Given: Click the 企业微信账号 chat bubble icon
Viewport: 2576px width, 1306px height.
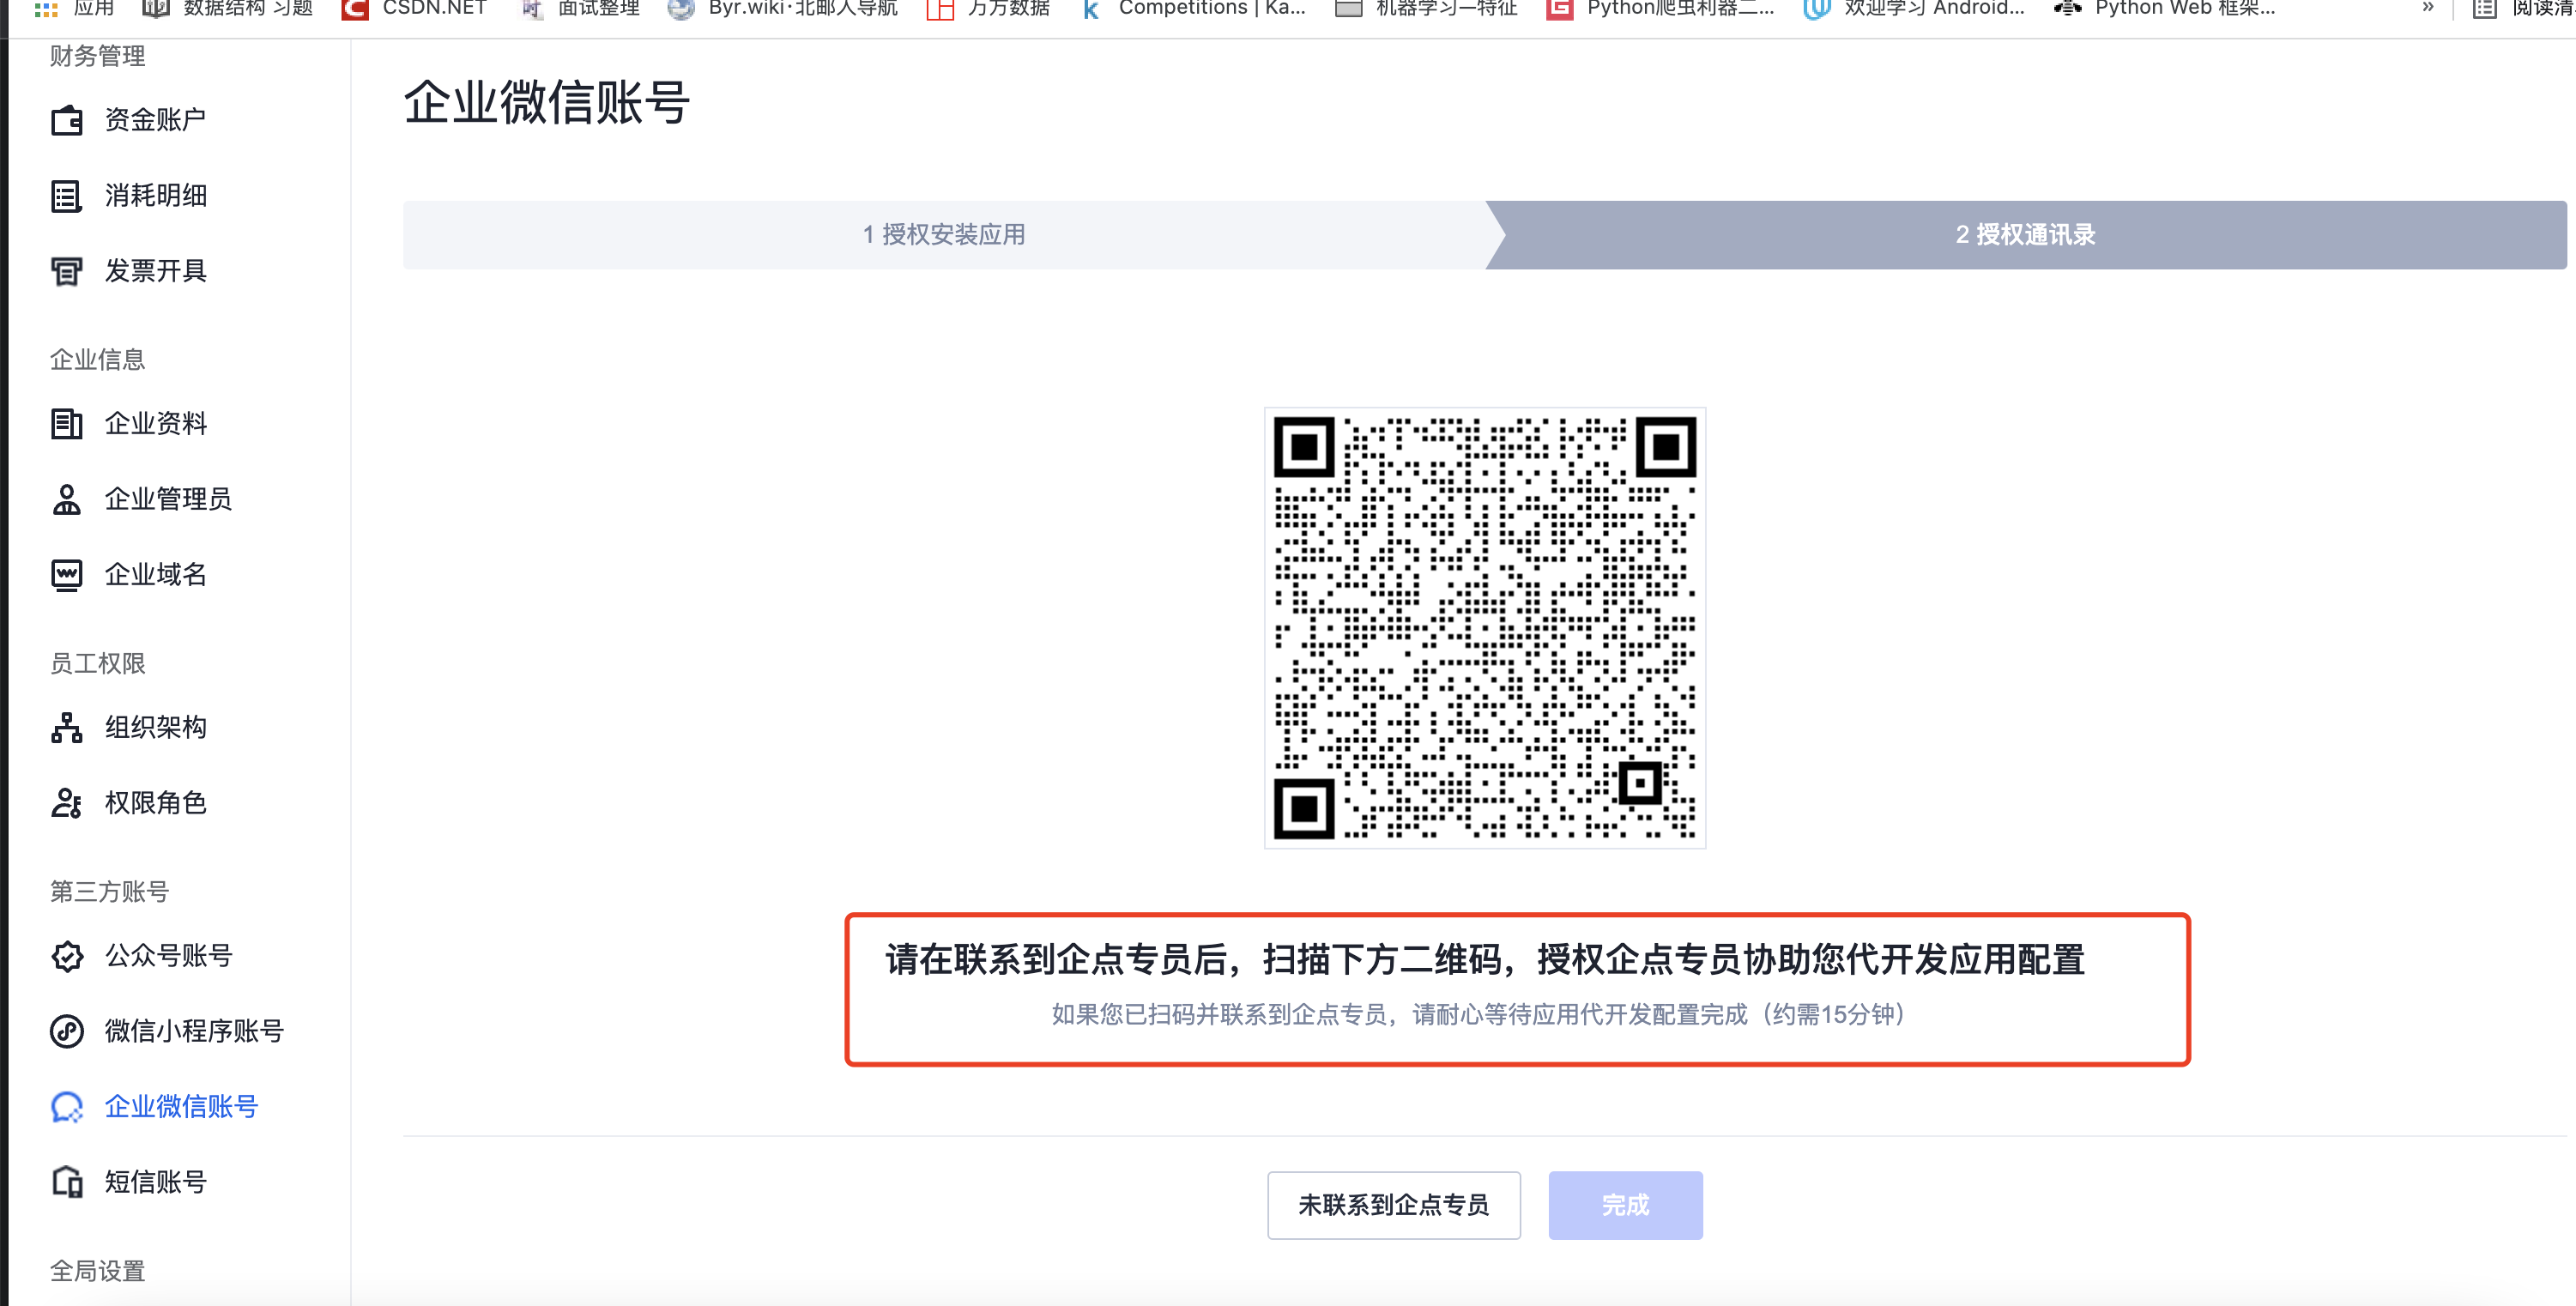Looking at the screenshot, I should coord(67,1107).
